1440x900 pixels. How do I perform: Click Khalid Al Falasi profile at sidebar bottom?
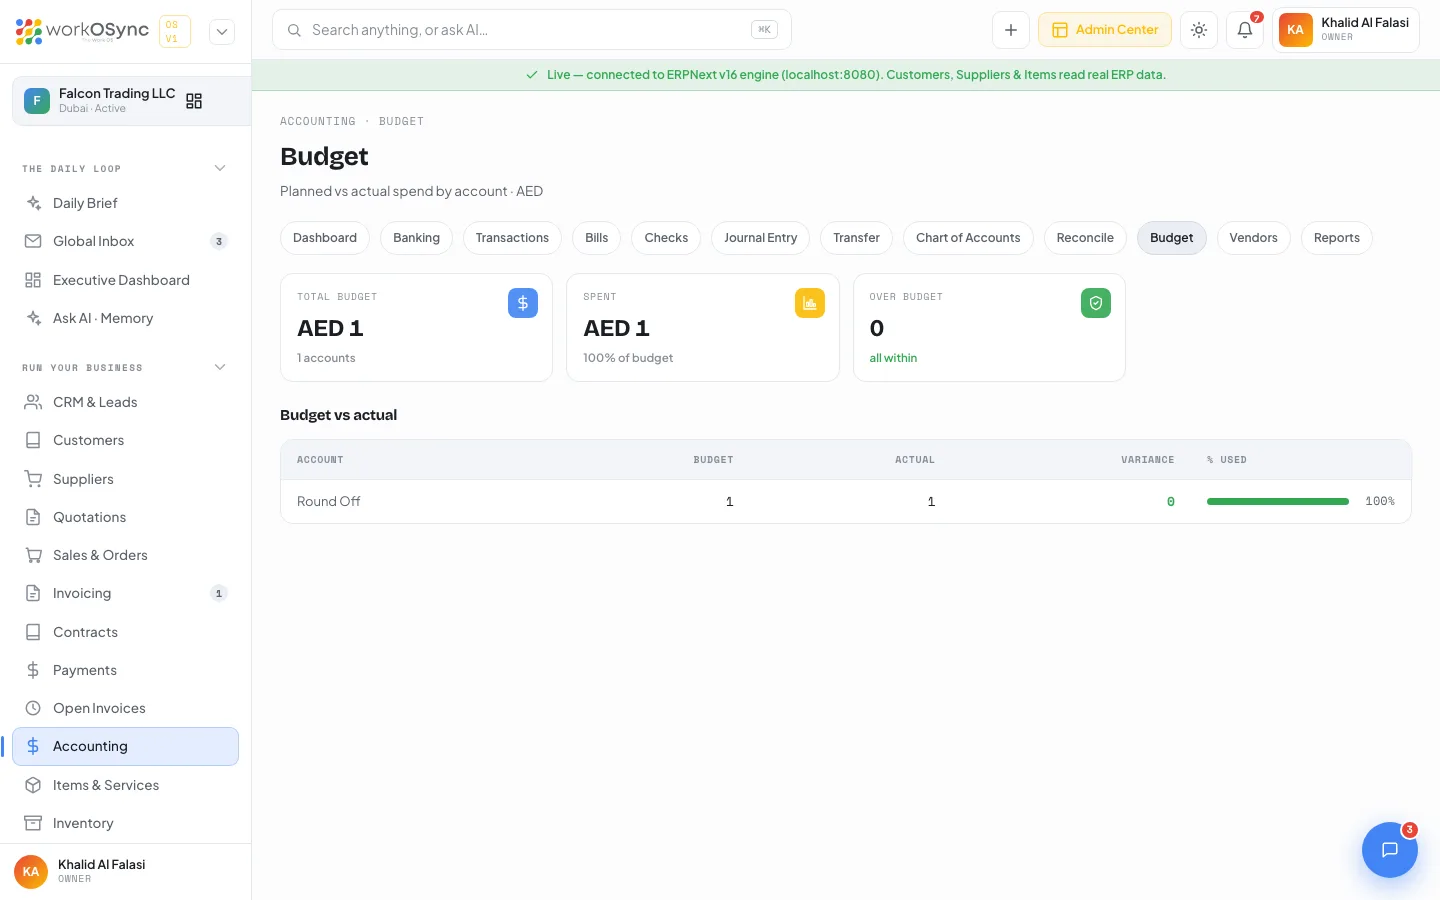coord(126,871)
